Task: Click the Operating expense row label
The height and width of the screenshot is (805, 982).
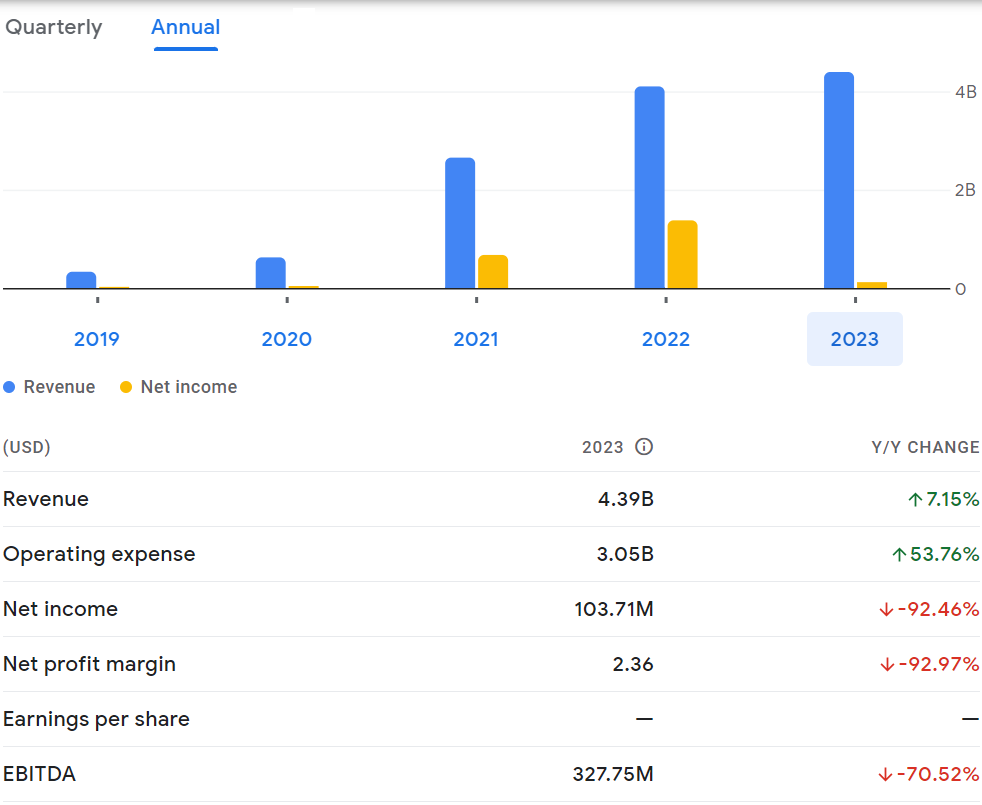Action: coord(99,554)
